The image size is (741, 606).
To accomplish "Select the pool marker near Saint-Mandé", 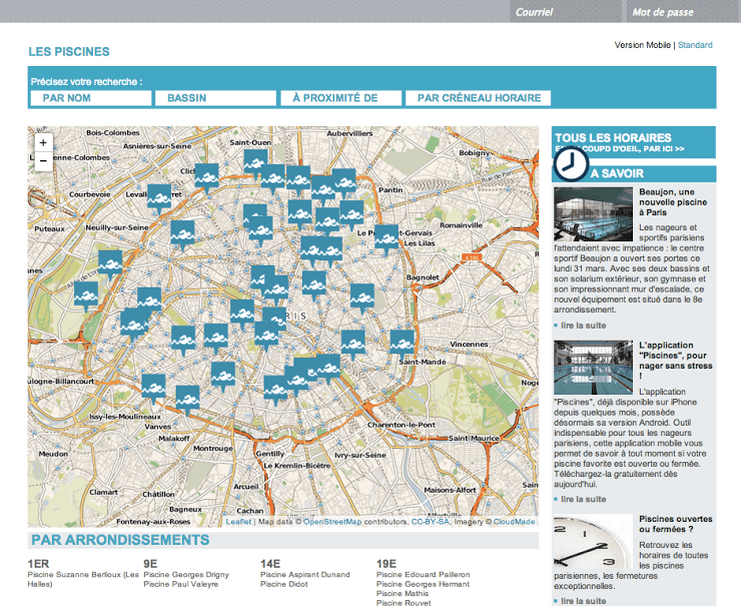I will coord(402,342).
